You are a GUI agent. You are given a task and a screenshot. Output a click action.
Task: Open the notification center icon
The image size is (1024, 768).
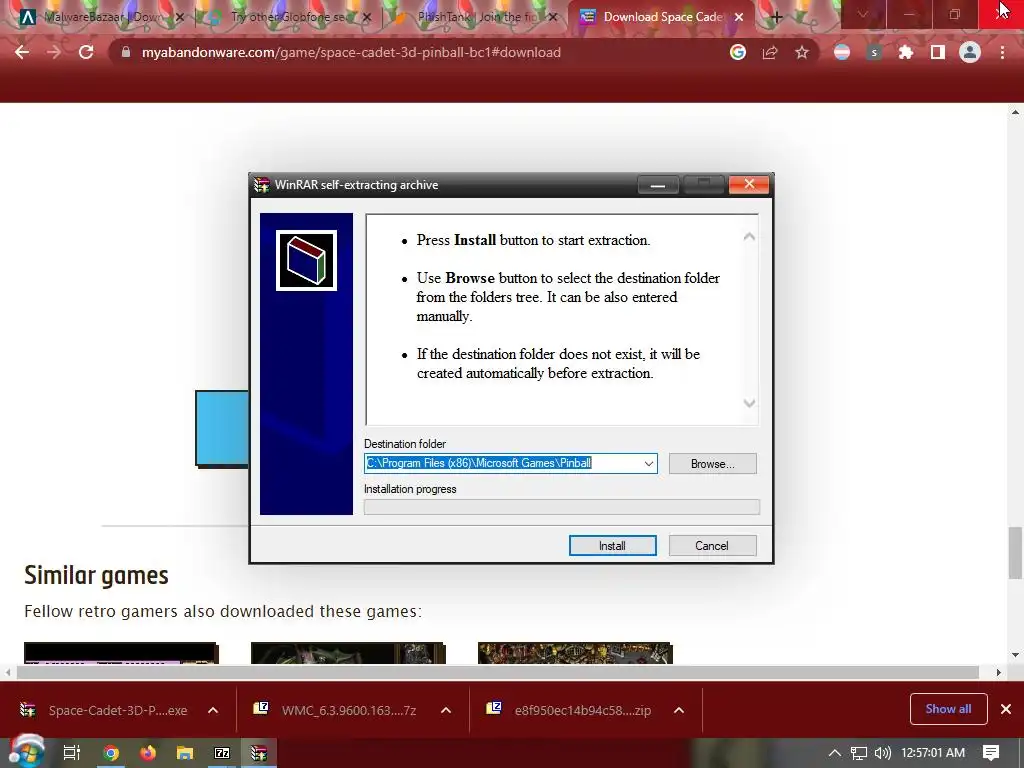click(991, 753)
